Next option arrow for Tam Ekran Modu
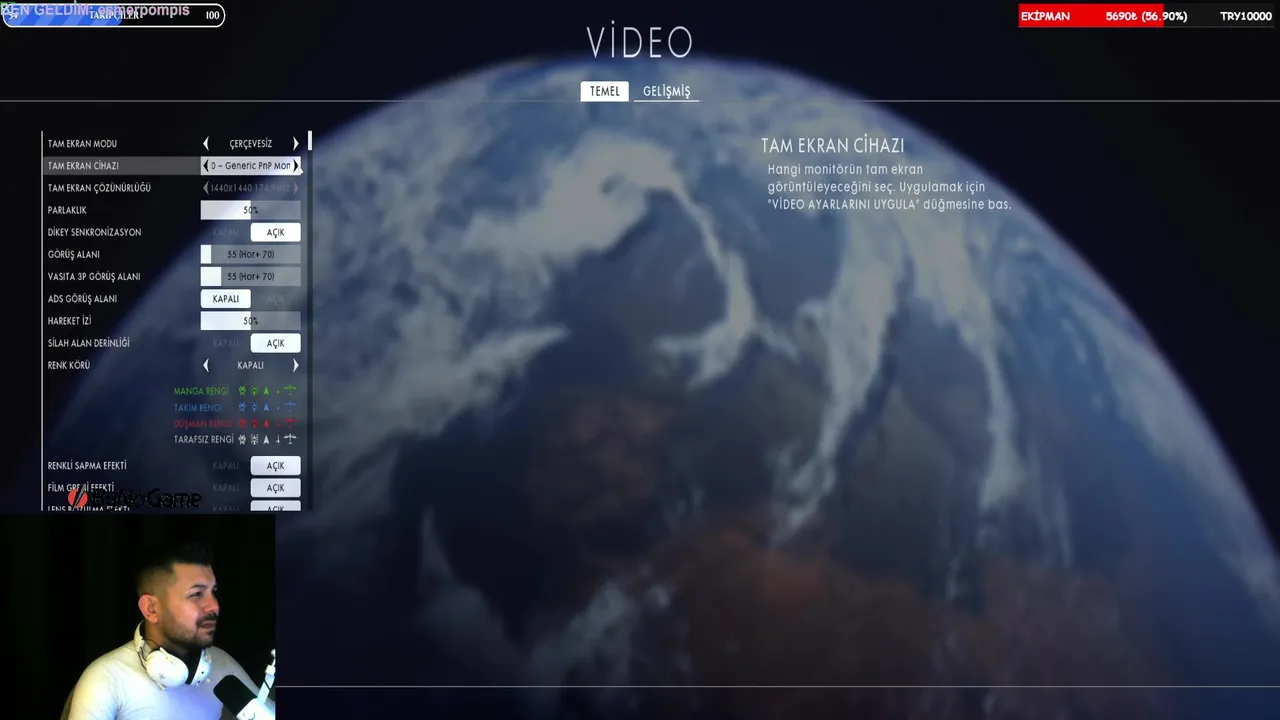Screen dimensions: 1280x720 click(295, 144)
